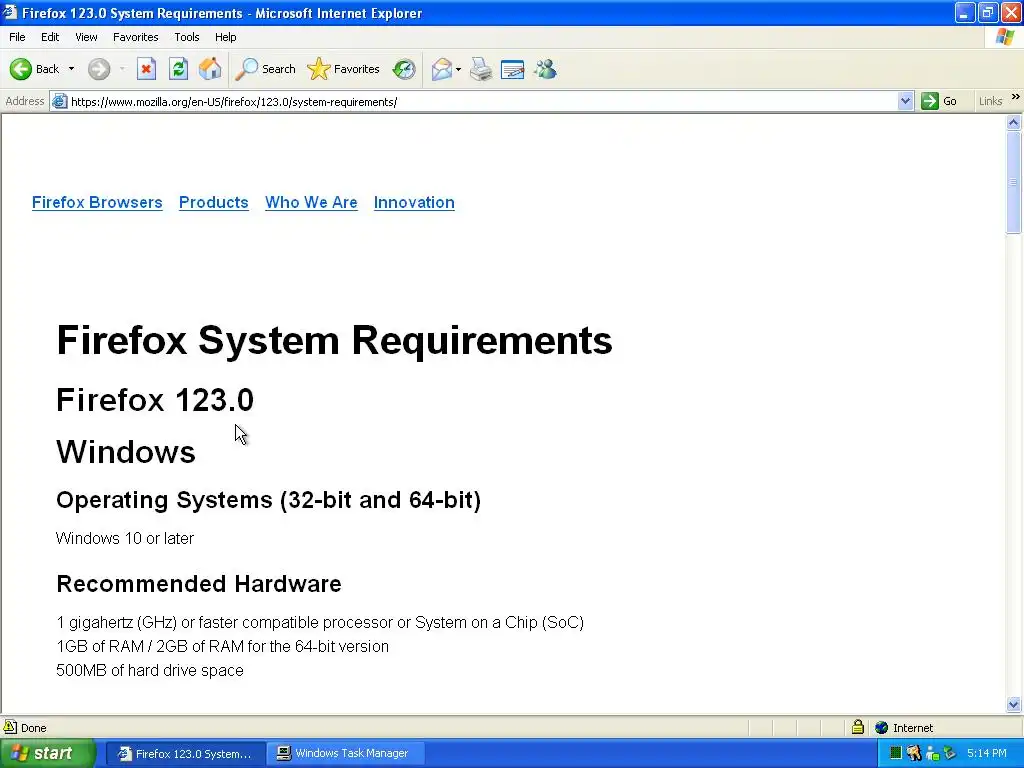Open Messenger via people icon
The width and height of the screenshot is (1024, 768).
pos(545,69)
